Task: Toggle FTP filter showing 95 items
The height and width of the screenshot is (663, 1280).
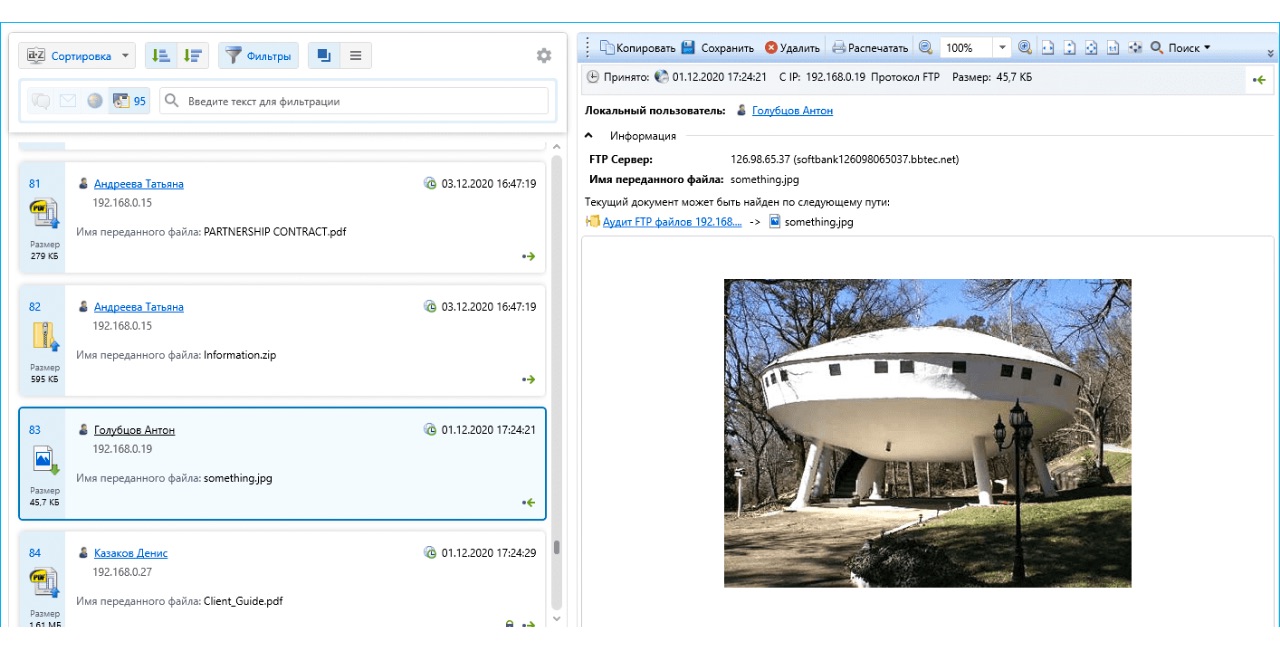Action: tap(129, 101)
